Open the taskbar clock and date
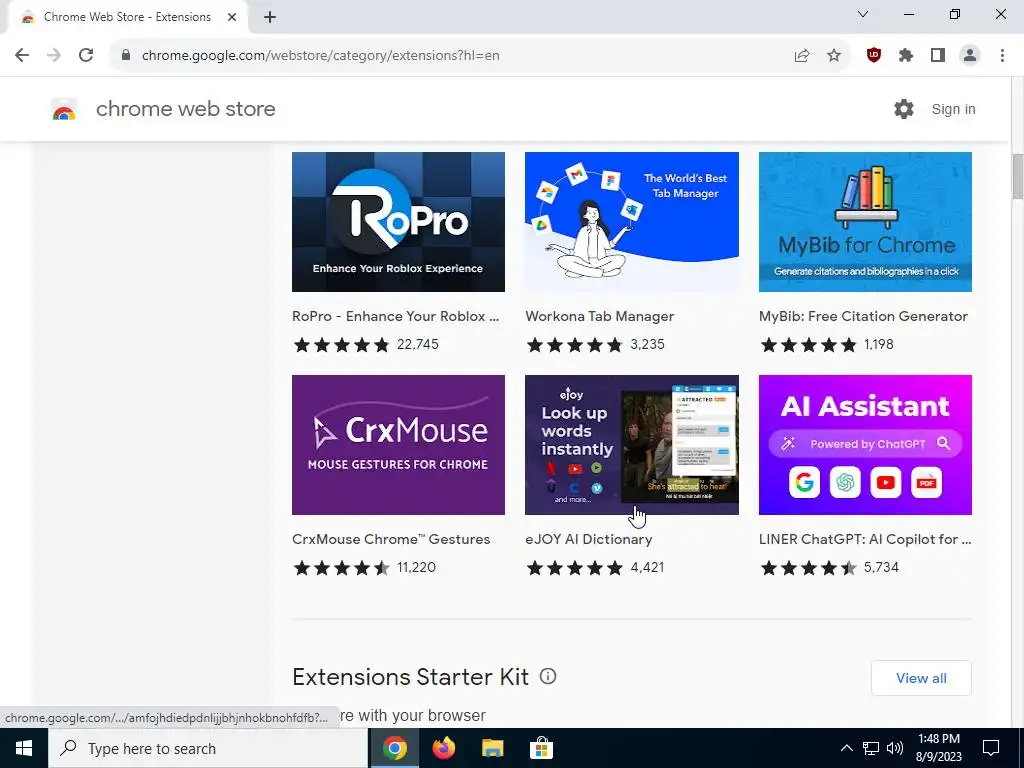 click(x=939, y=748)
